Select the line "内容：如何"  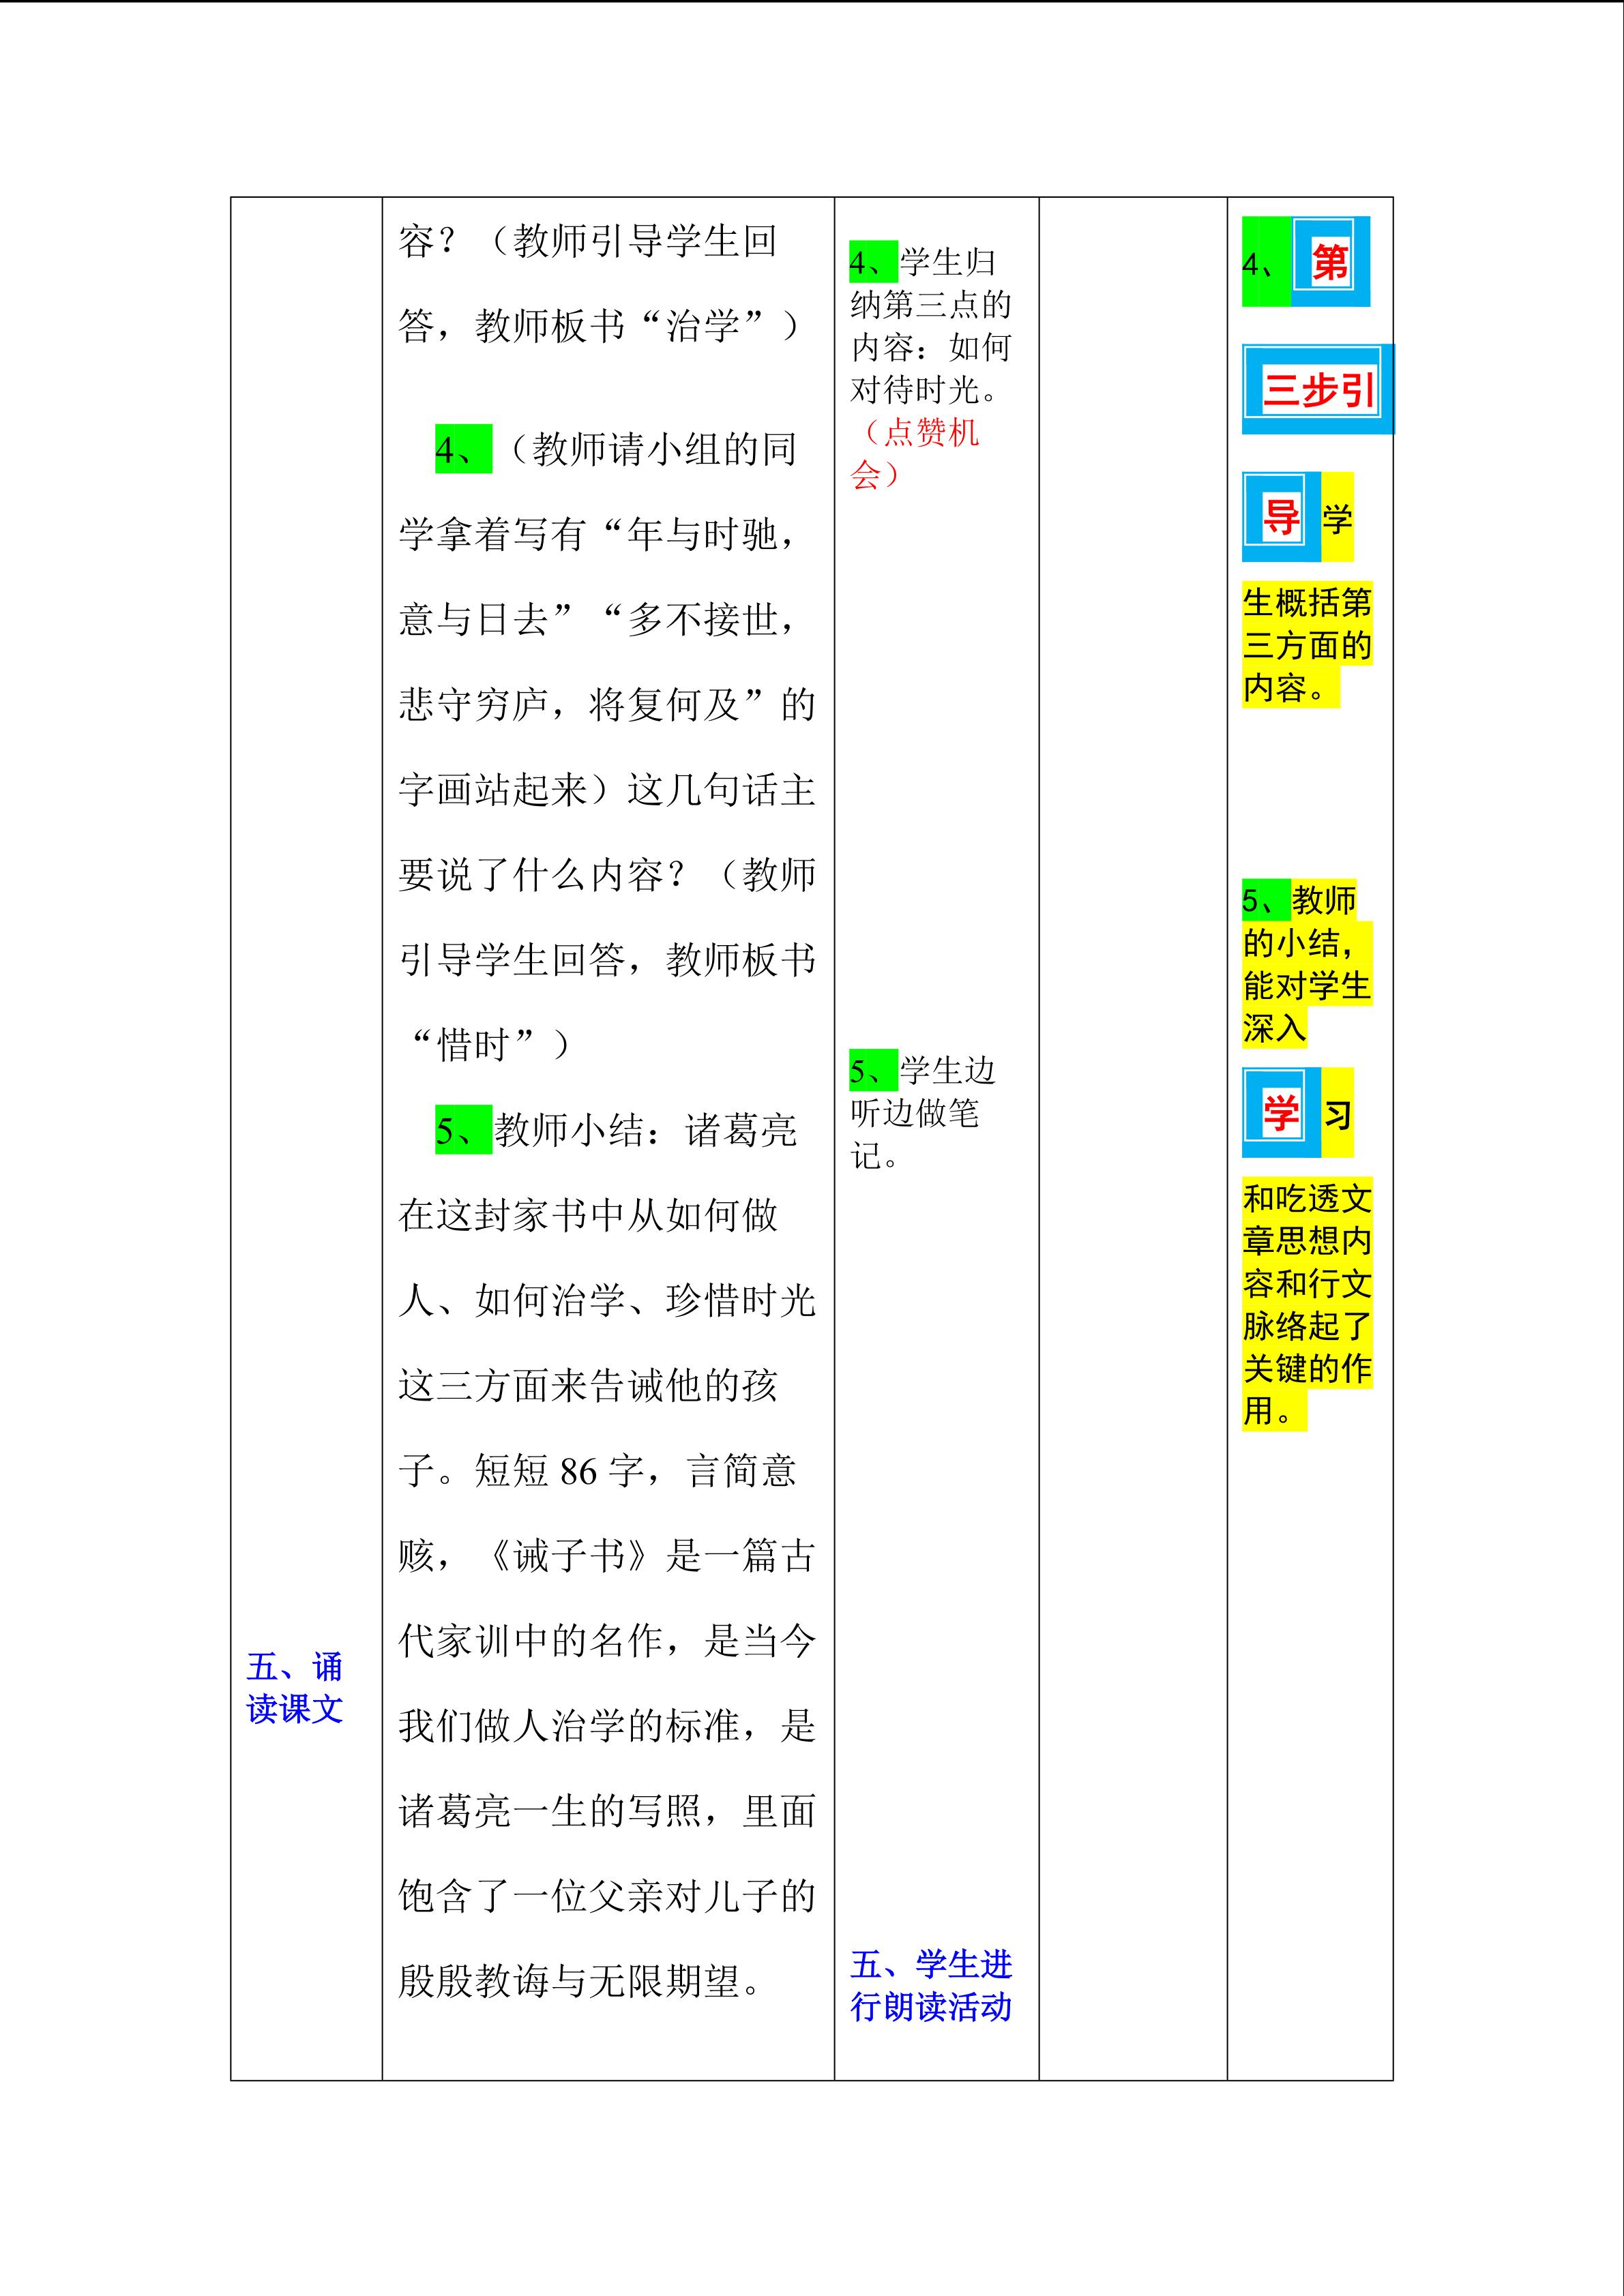pos(931,347)
